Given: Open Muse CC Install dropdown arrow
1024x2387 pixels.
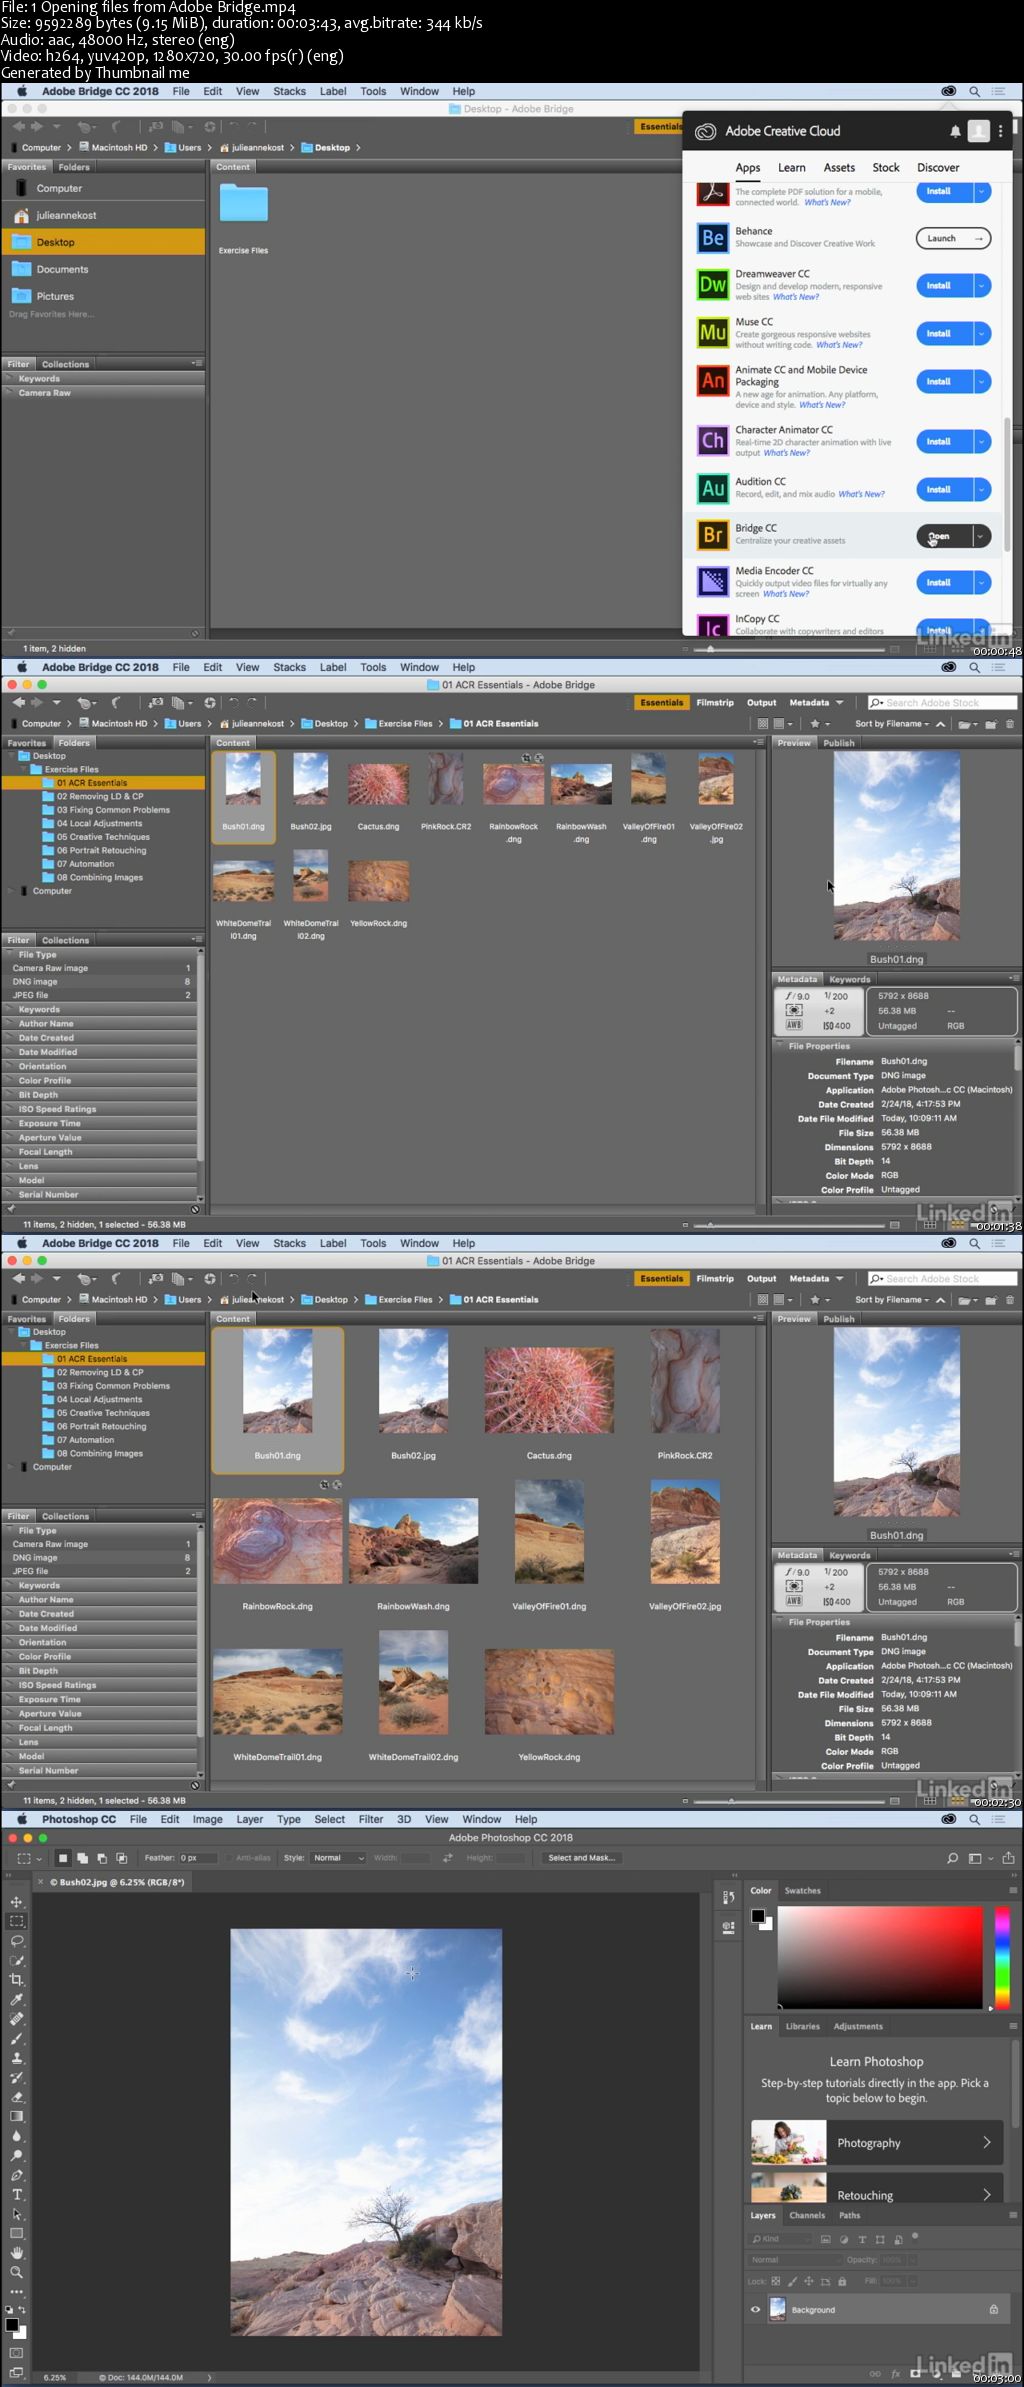Looking at the screenshot, I should [982, 333].
